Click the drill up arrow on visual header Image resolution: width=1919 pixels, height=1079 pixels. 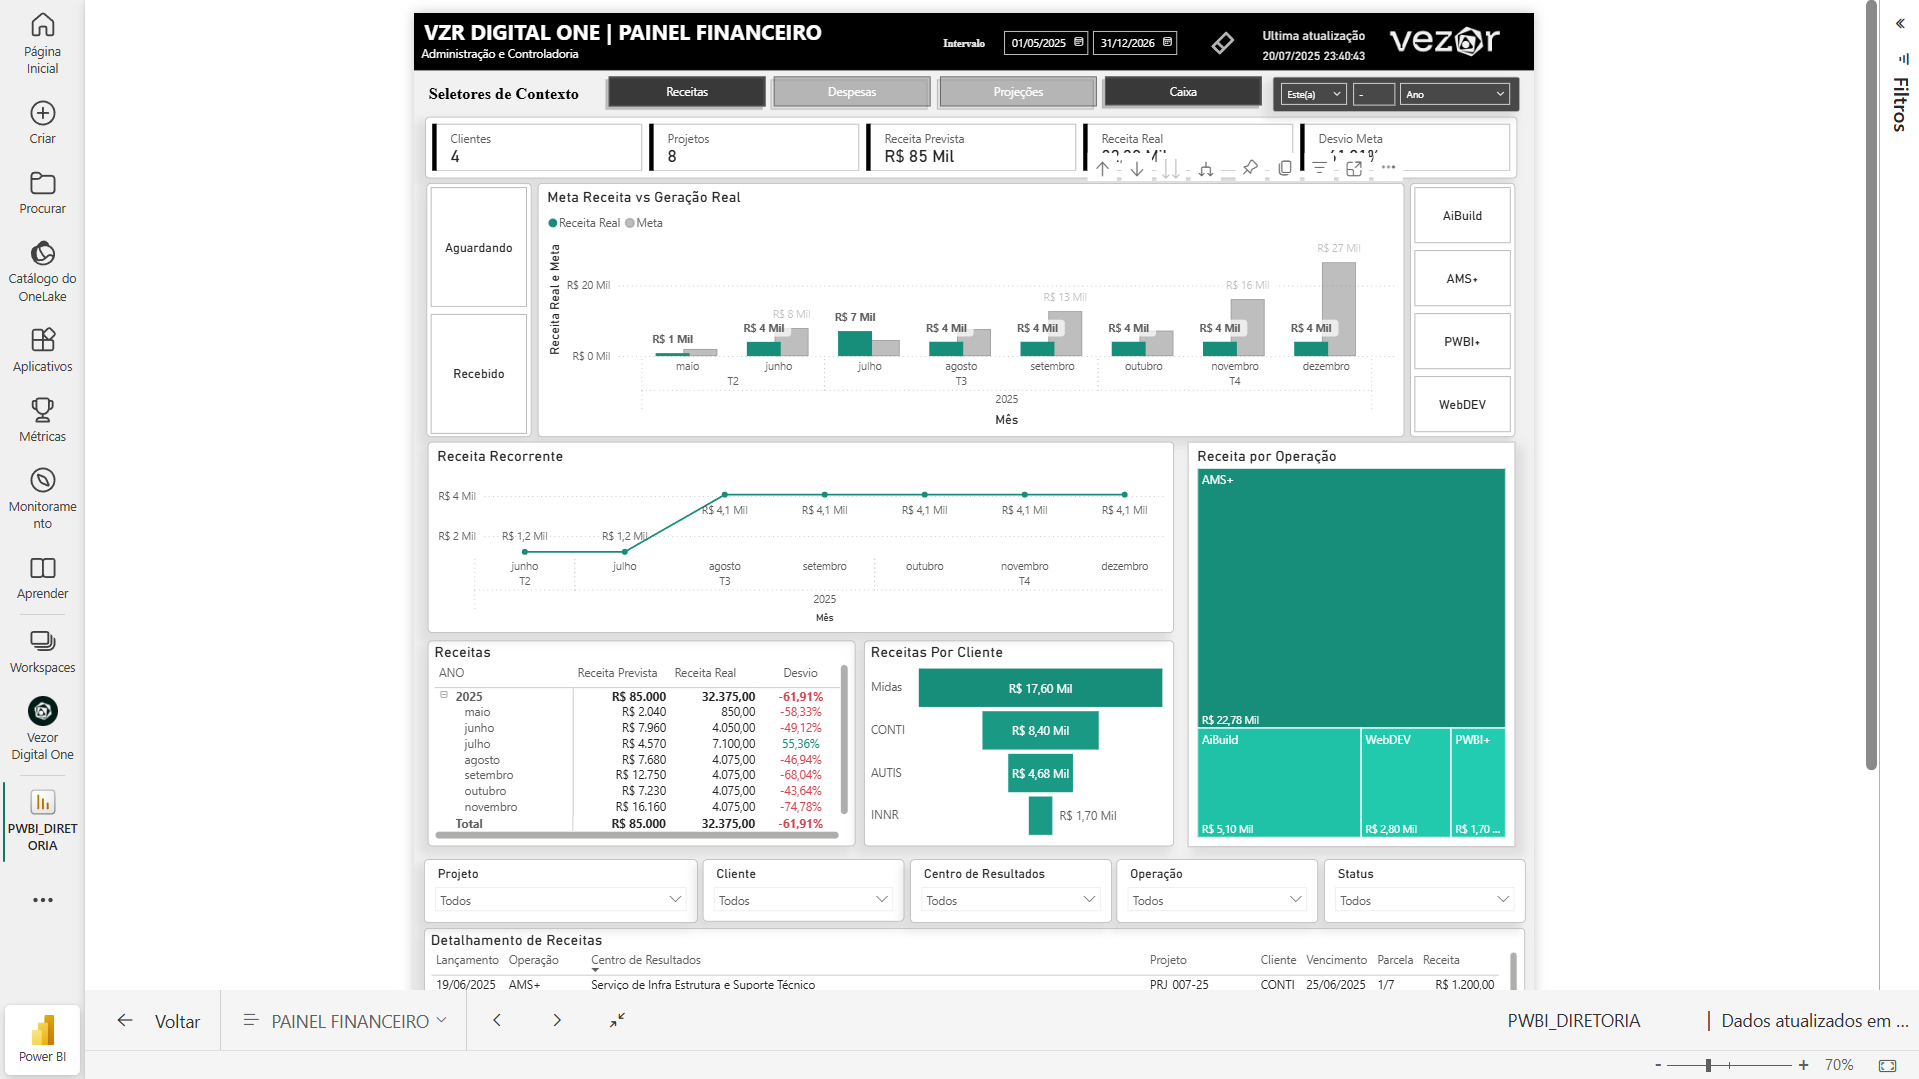click(1102, 169)
